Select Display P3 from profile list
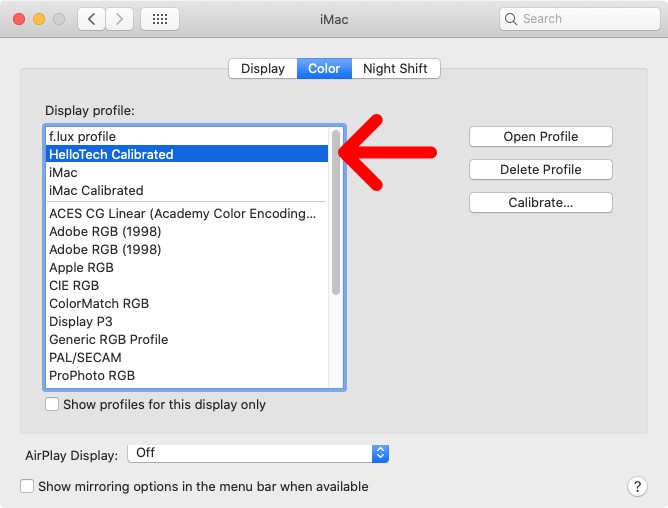Image resolution: width=668 pixels, height=508 pixels. click(81, 321)
